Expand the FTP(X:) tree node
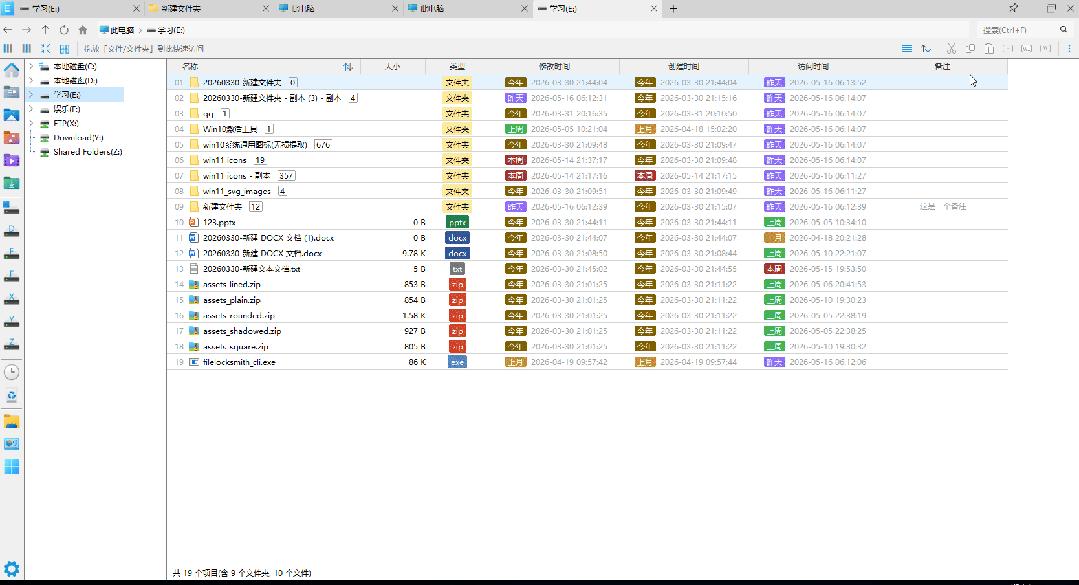Image resolution: width=1079 pixels, height=585 pixels. (31, 123)
